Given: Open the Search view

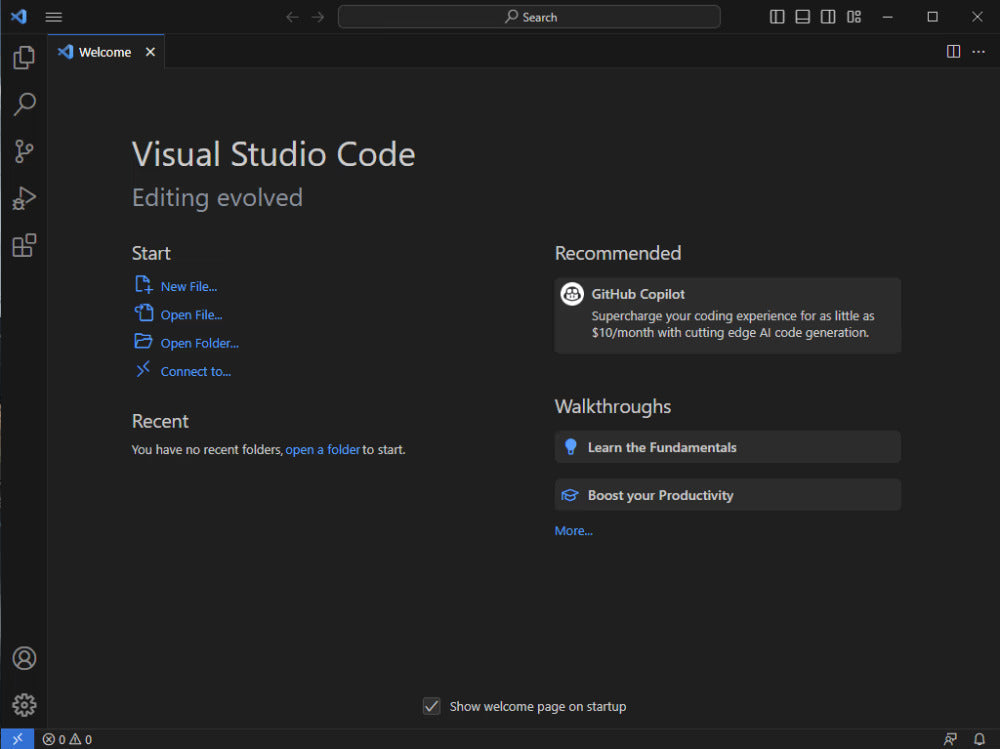Looking at the screenshot, I should (24, 104).
